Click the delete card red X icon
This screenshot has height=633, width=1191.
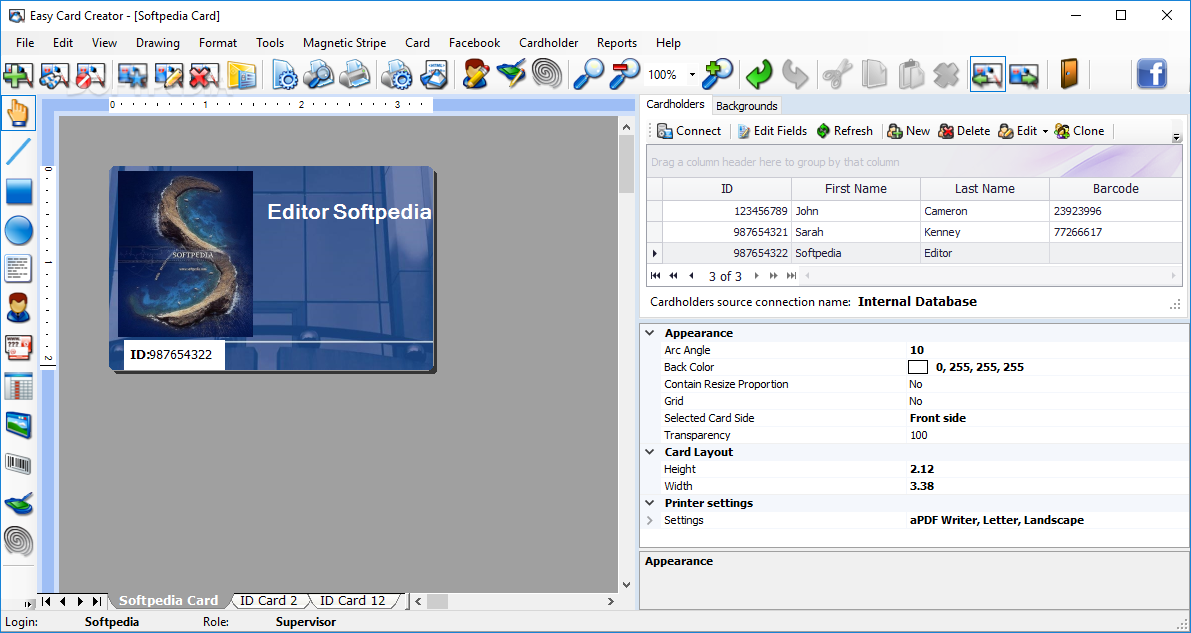(x=204, y=74)
